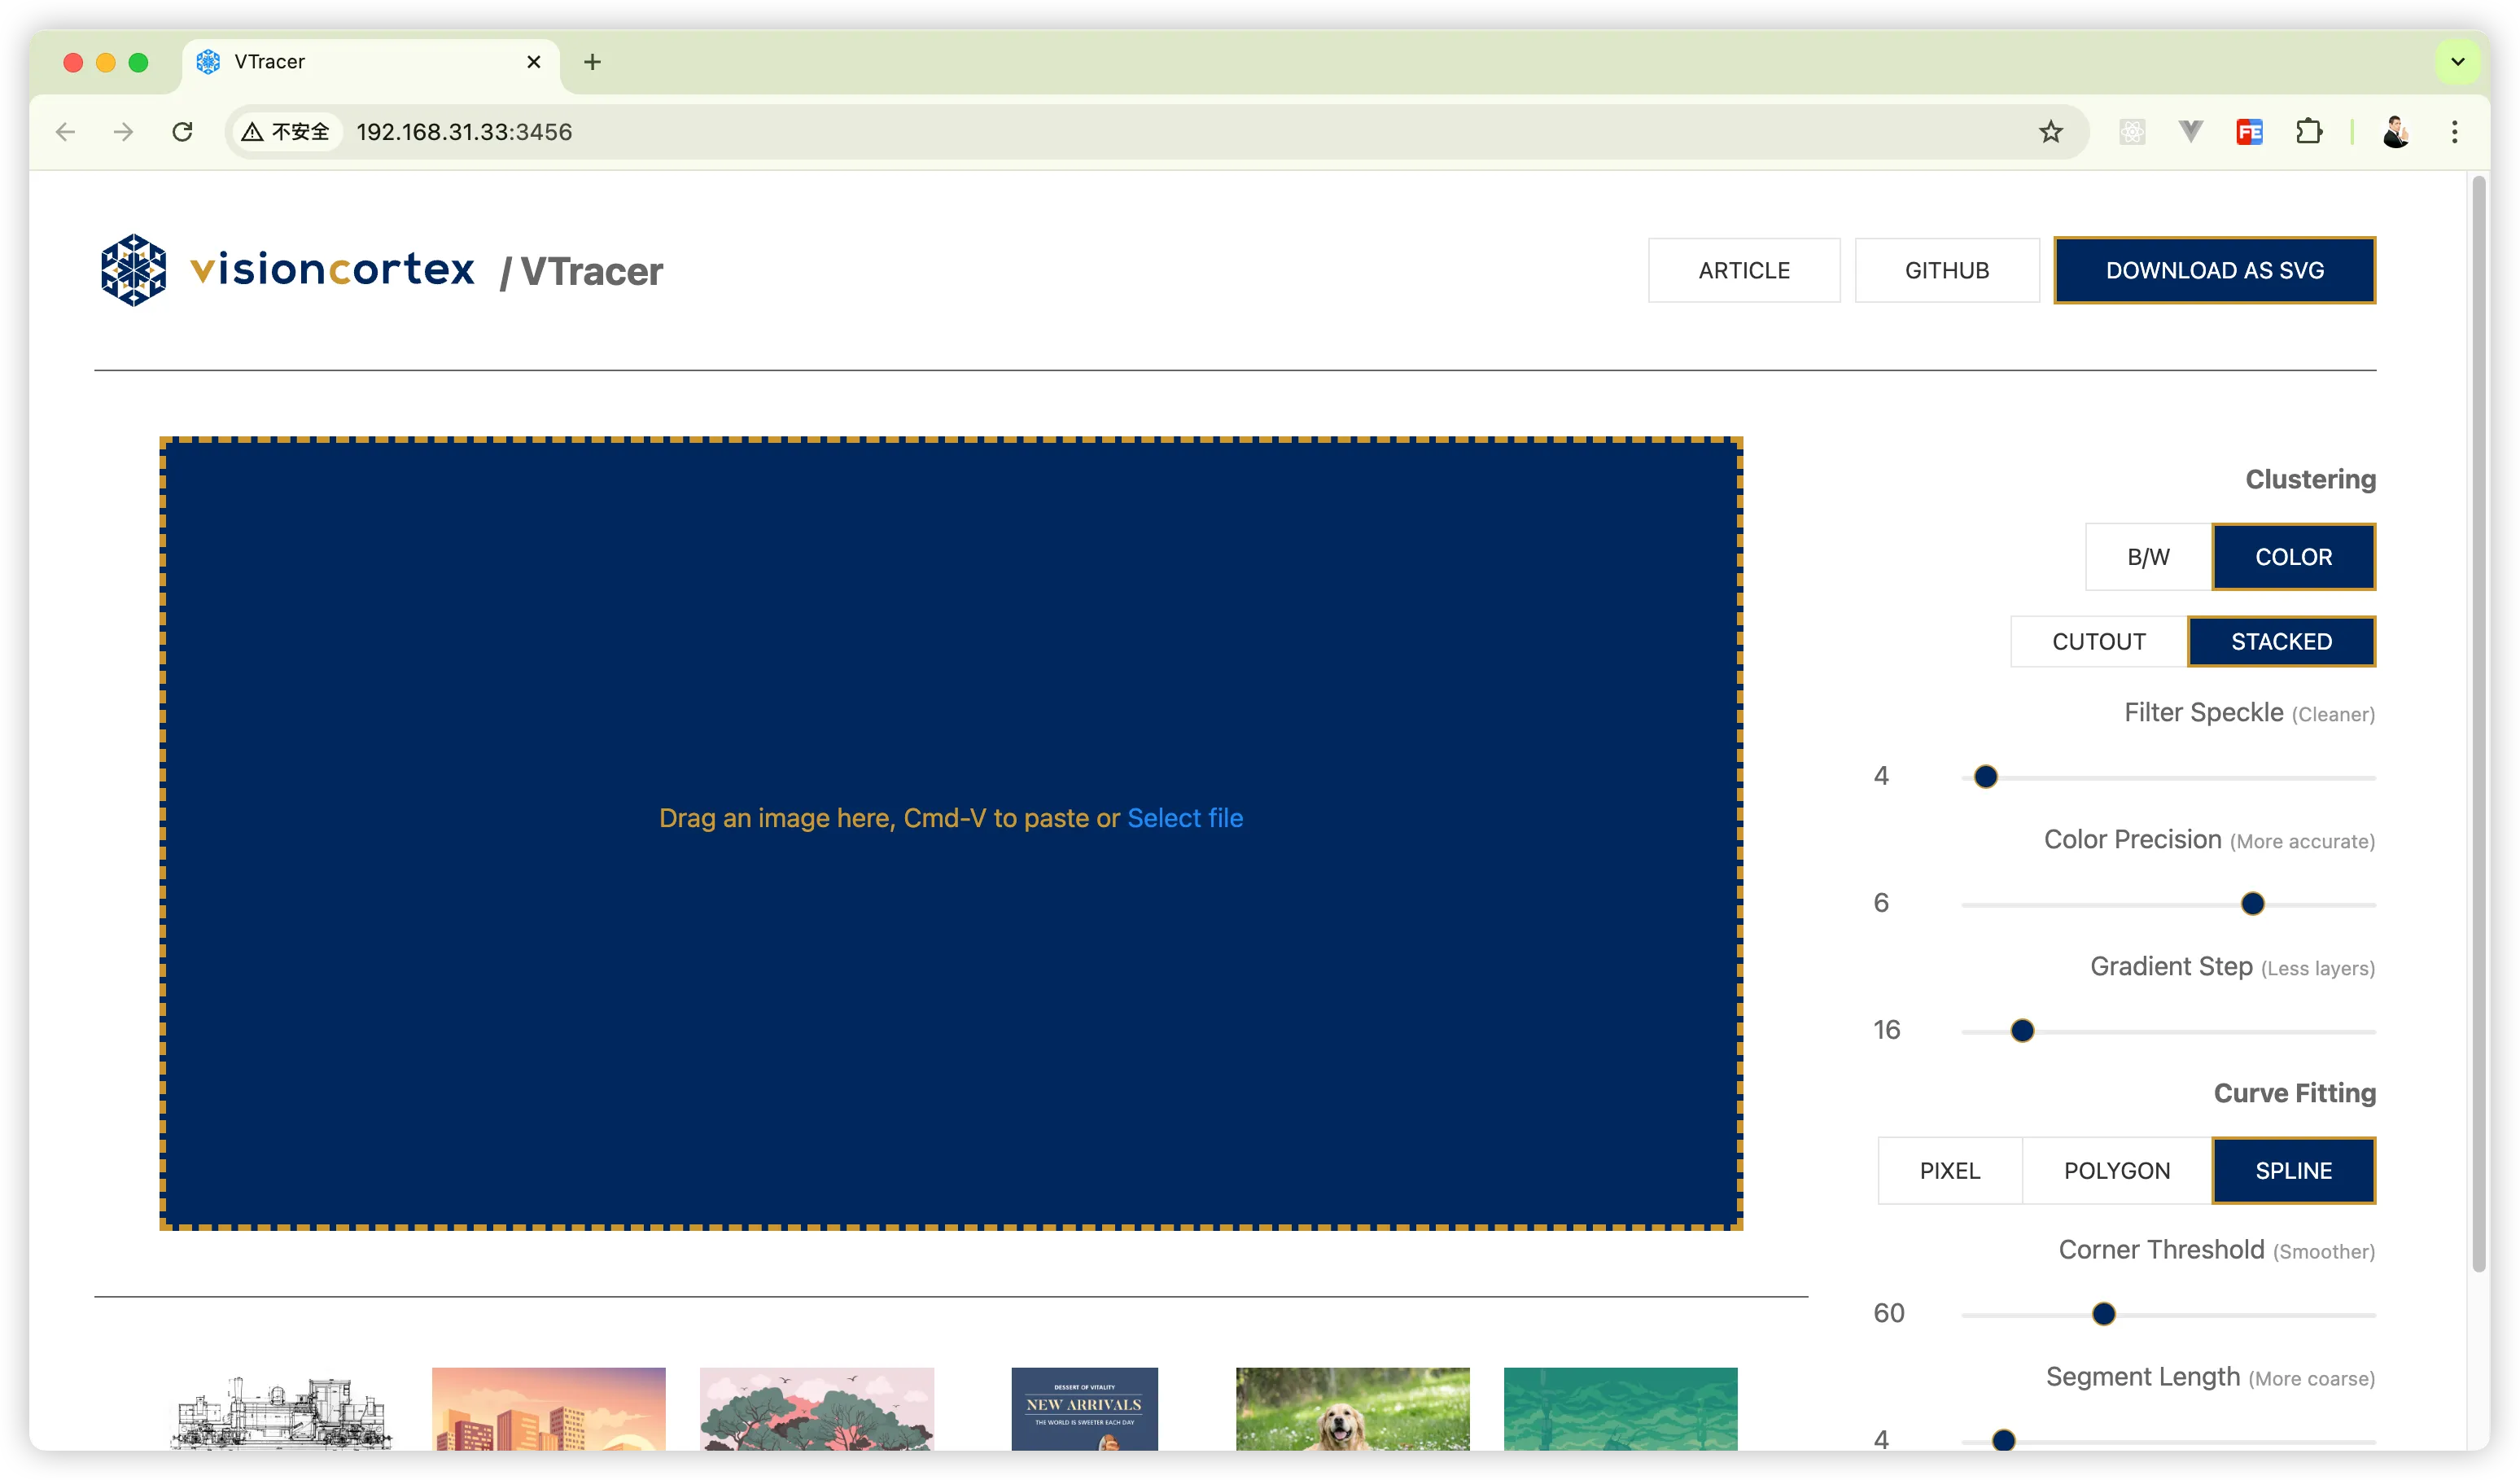Open the GITHUB button
The width and height of the screenshot is (2520, 1480).
[x=1946, y=270]
